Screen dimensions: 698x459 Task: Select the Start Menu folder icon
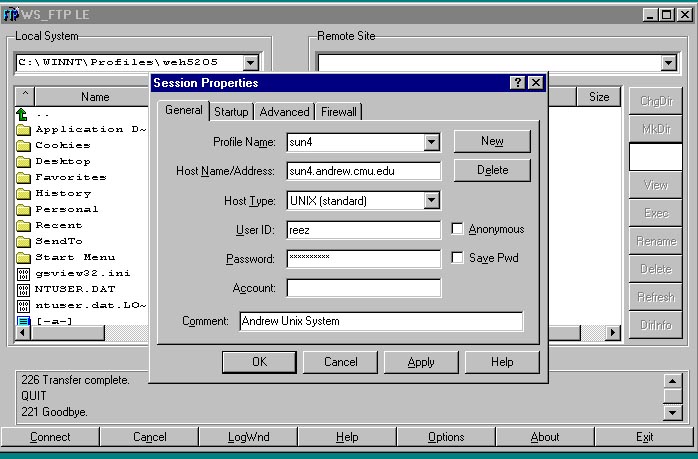click(x=23, y=257)
